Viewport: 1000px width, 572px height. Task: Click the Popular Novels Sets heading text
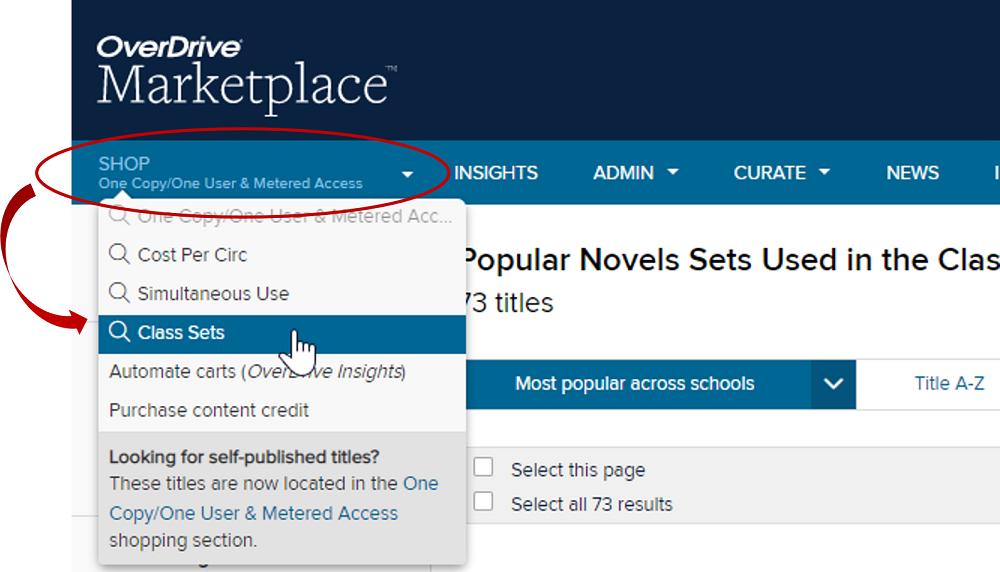click(731, 260)
